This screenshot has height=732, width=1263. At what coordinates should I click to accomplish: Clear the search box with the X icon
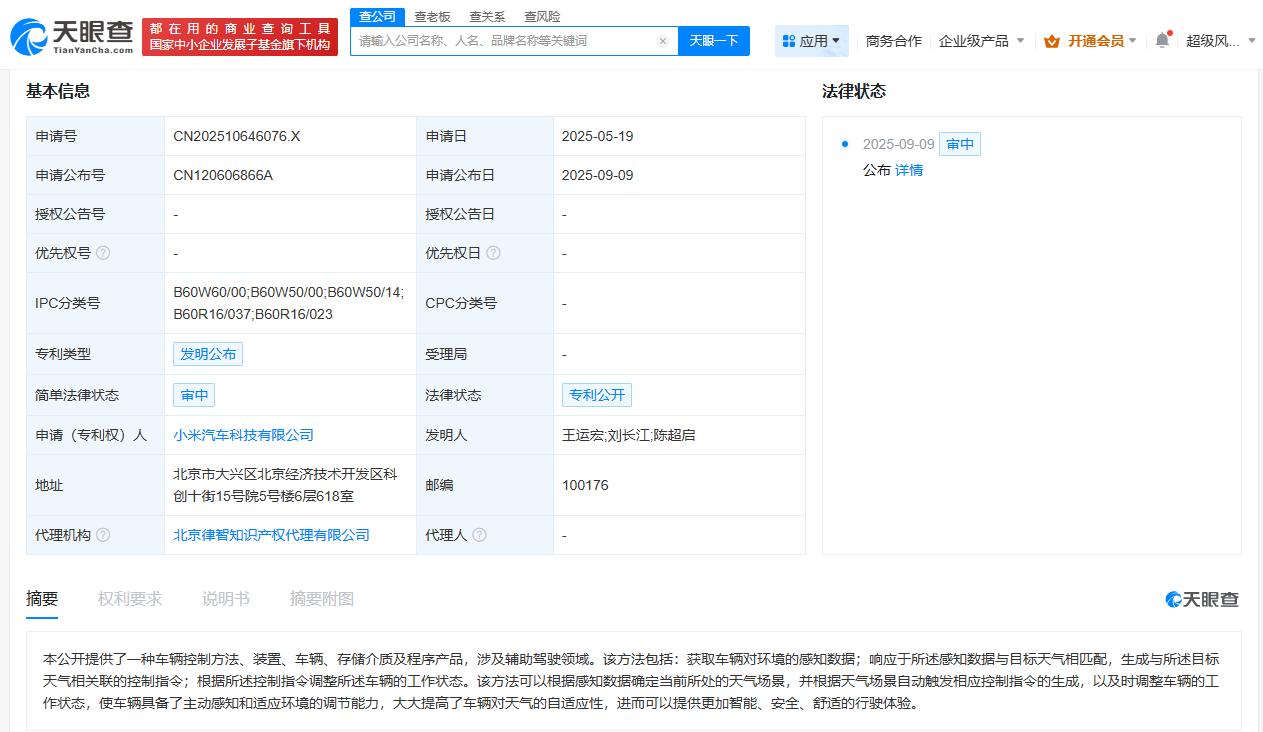point(662,41)
